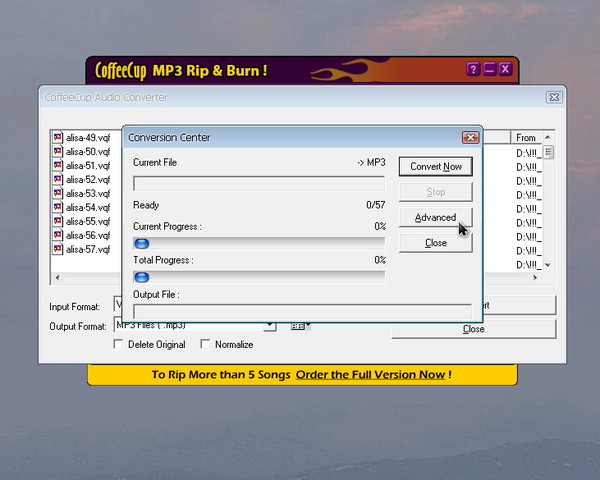
Task: Click the Current File field
Action: 259,183
